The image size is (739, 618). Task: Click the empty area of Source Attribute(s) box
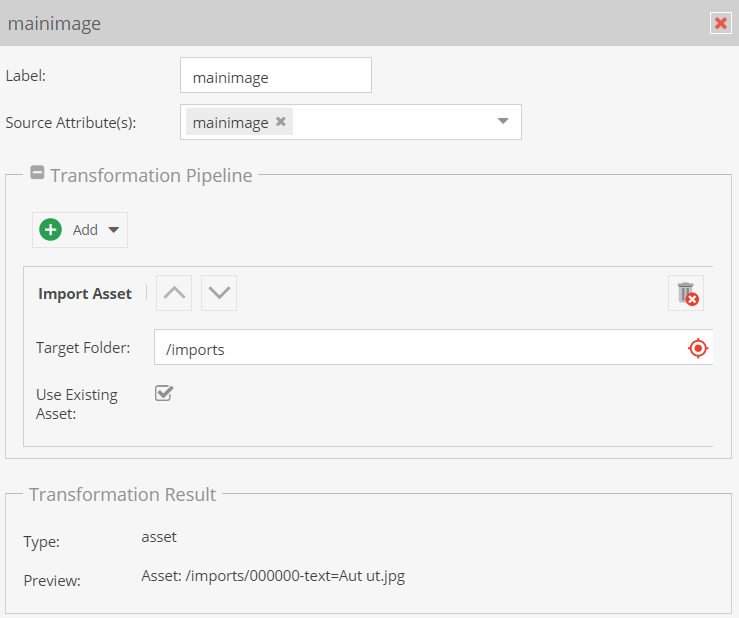click(x=390, y=122)
